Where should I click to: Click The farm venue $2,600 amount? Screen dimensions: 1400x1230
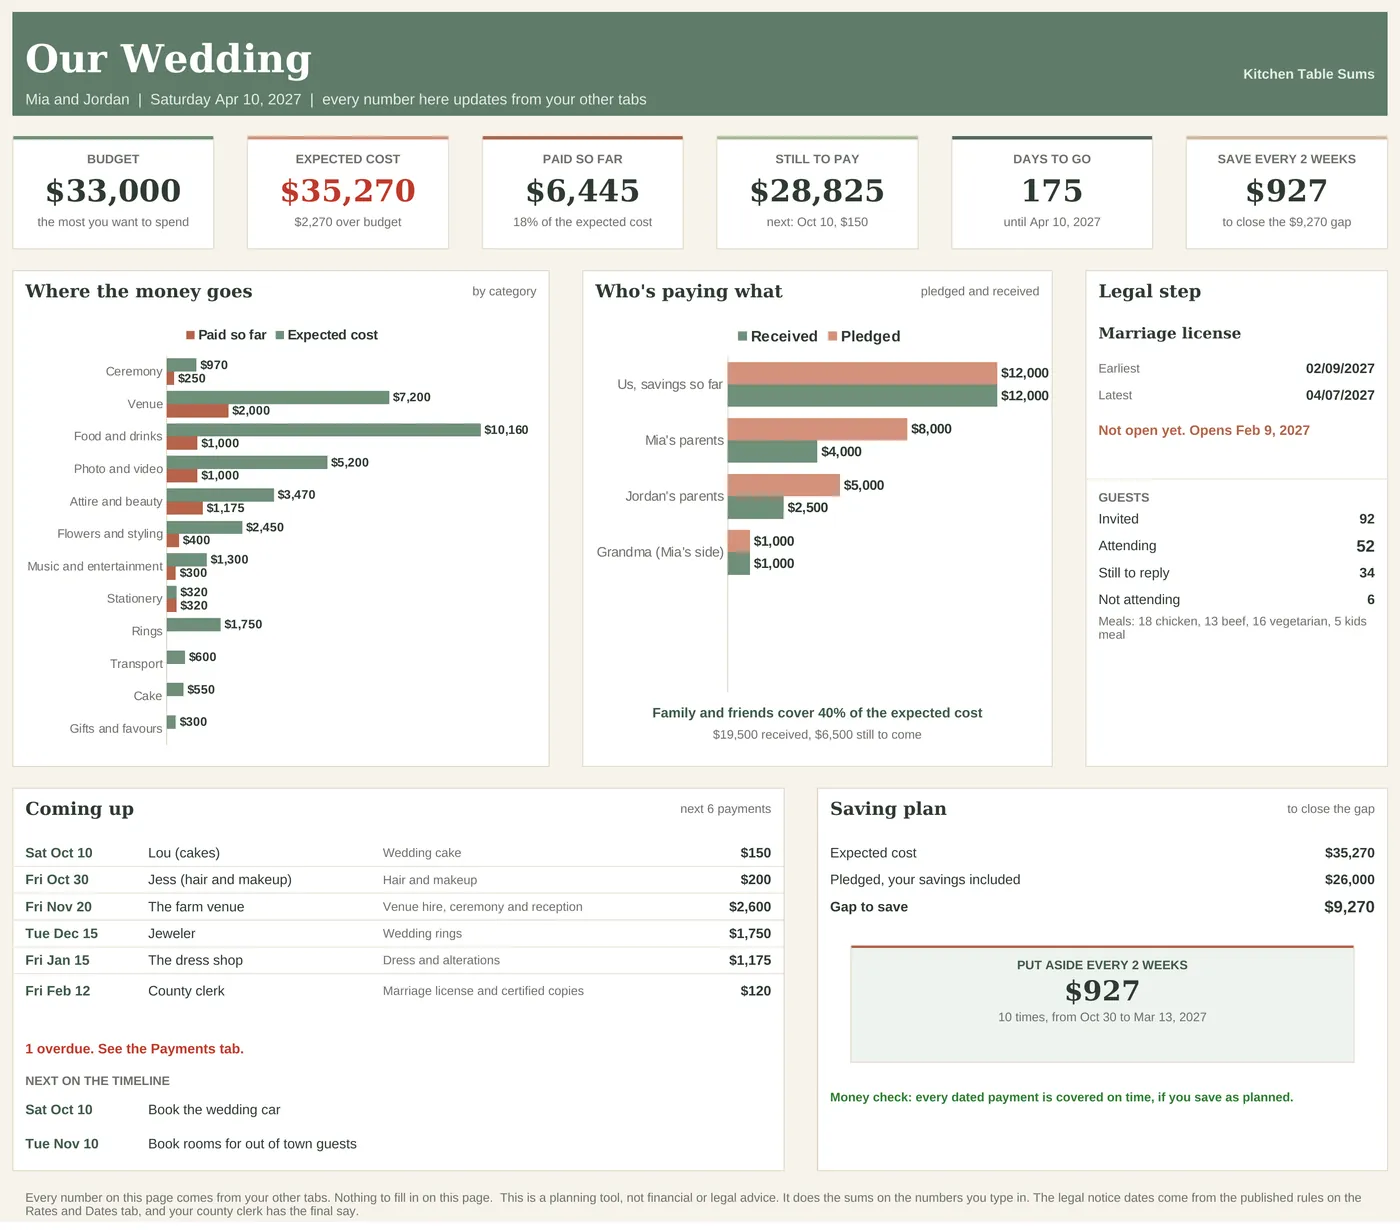(750, 907)
